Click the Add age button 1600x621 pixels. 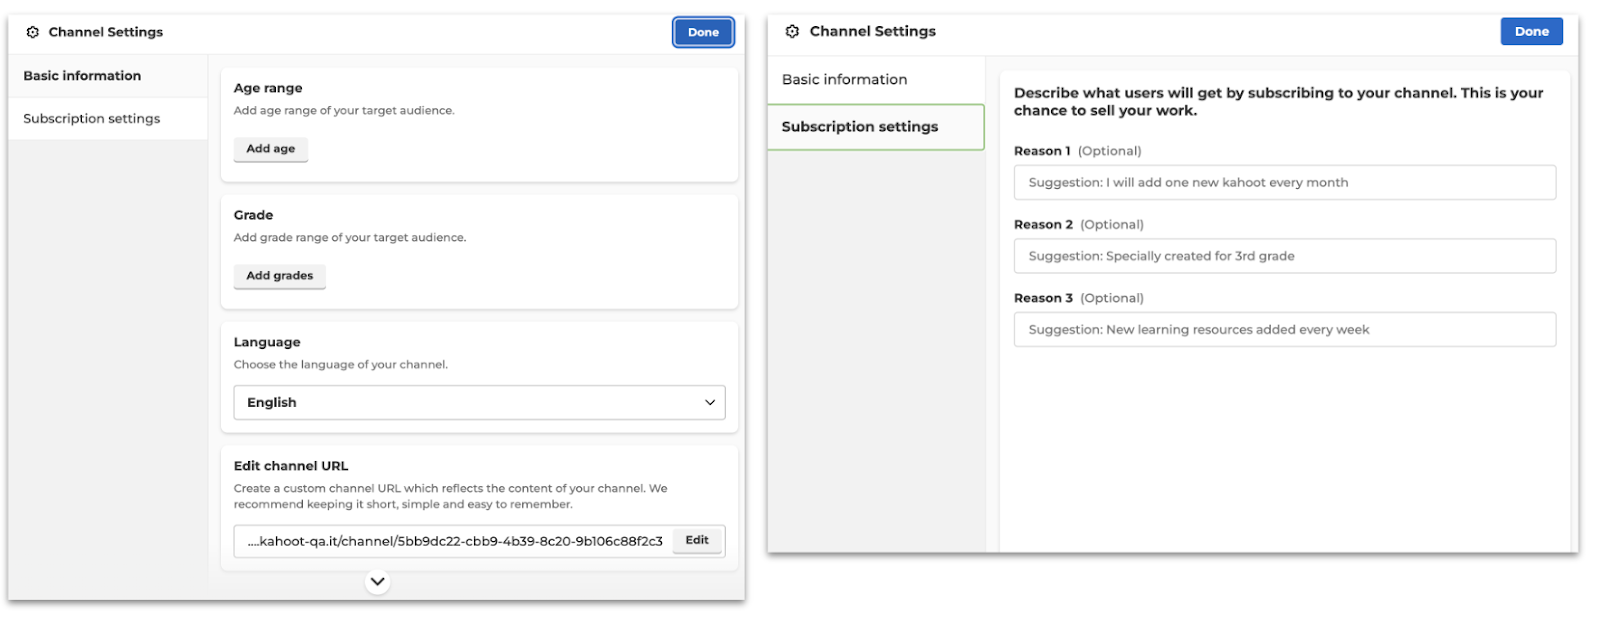tap(271, 149)
